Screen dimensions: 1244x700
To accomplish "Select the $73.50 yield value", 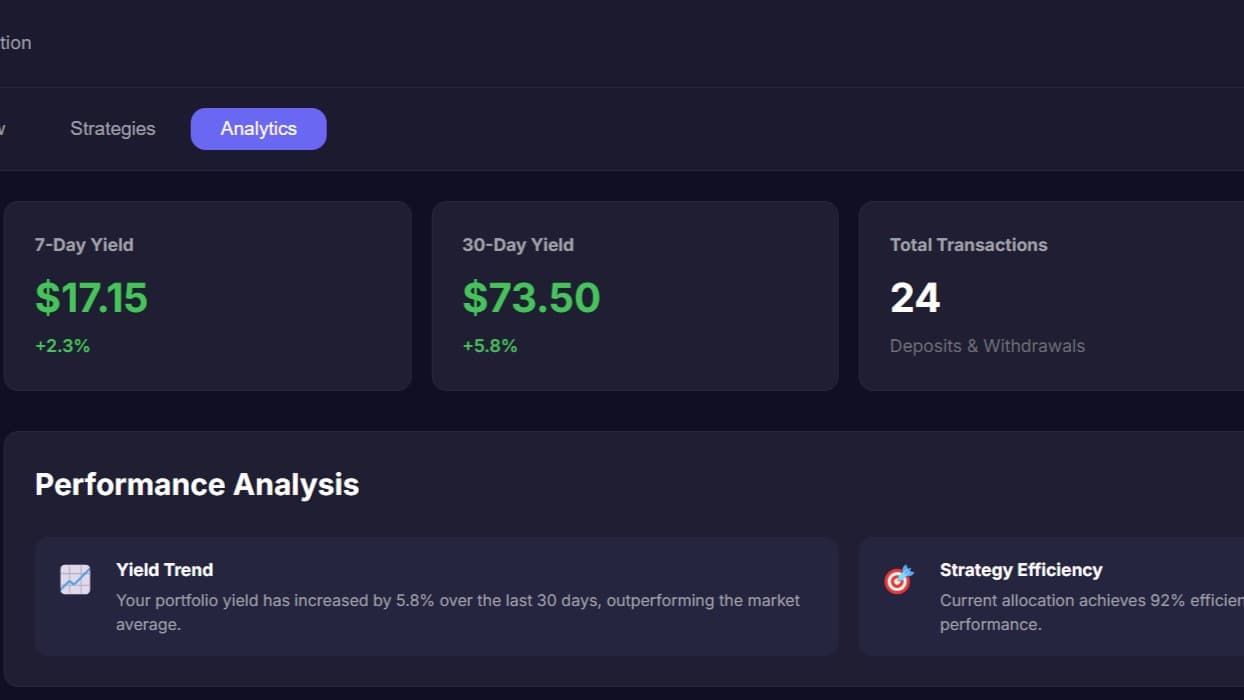I will [x=531, y=297].
